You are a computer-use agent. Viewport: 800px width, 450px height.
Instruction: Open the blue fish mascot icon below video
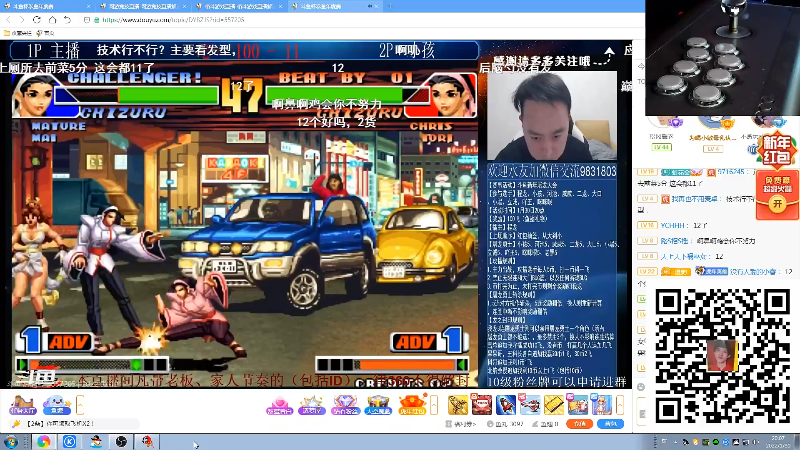[x=57, y=405]
